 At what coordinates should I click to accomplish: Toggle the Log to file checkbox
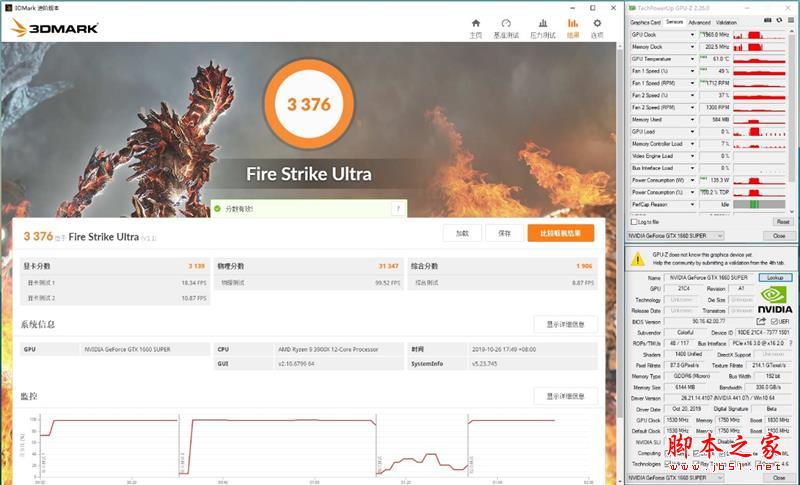click(634, 222)
